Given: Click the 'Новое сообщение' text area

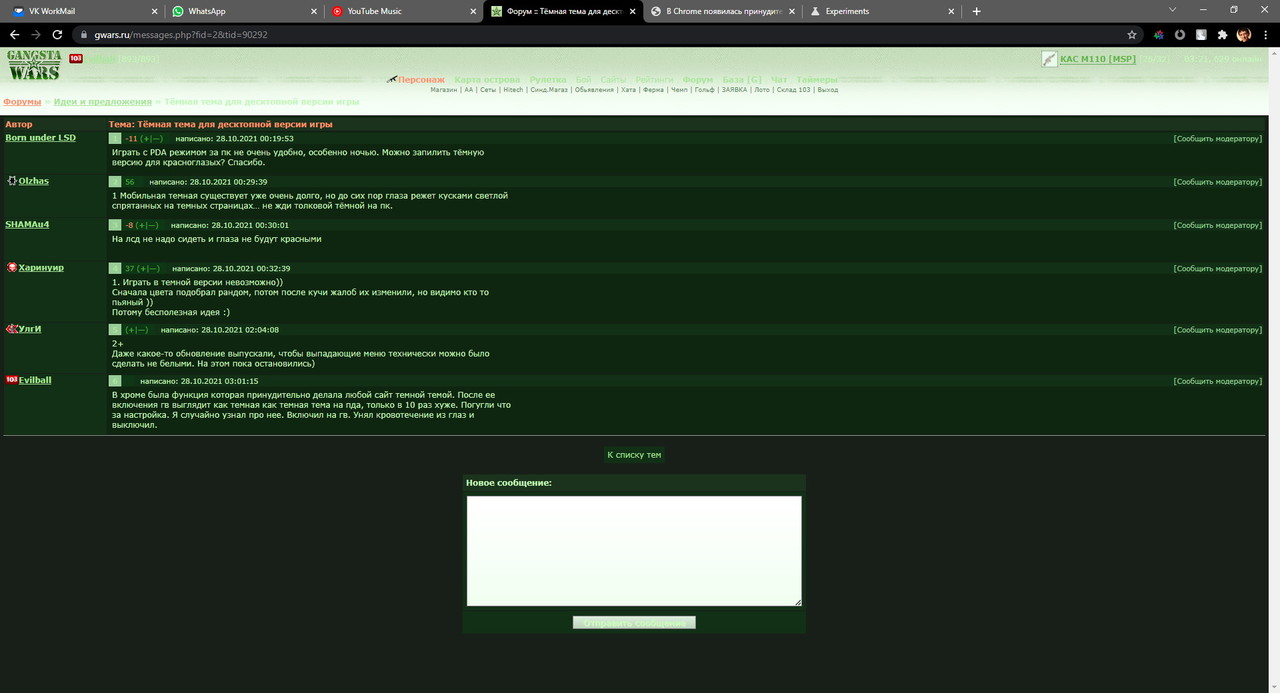Looking at the screenshot, I should click(634, 551).
